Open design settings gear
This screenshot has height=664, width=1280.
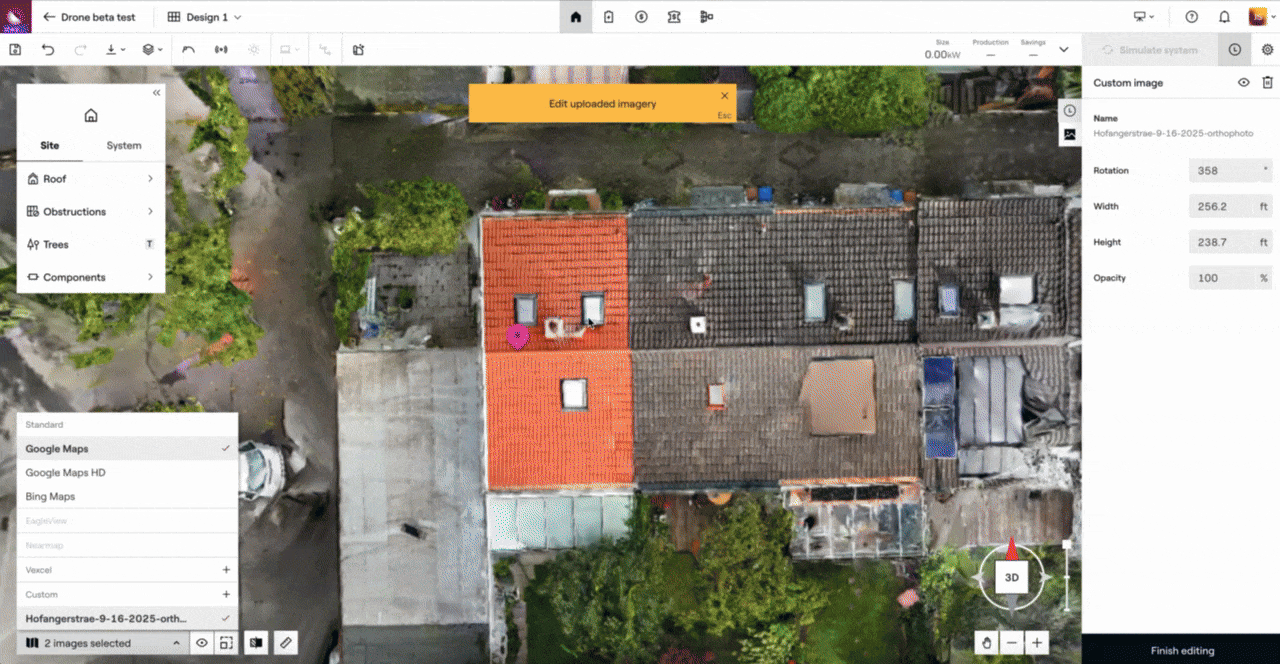point(1267,49)
